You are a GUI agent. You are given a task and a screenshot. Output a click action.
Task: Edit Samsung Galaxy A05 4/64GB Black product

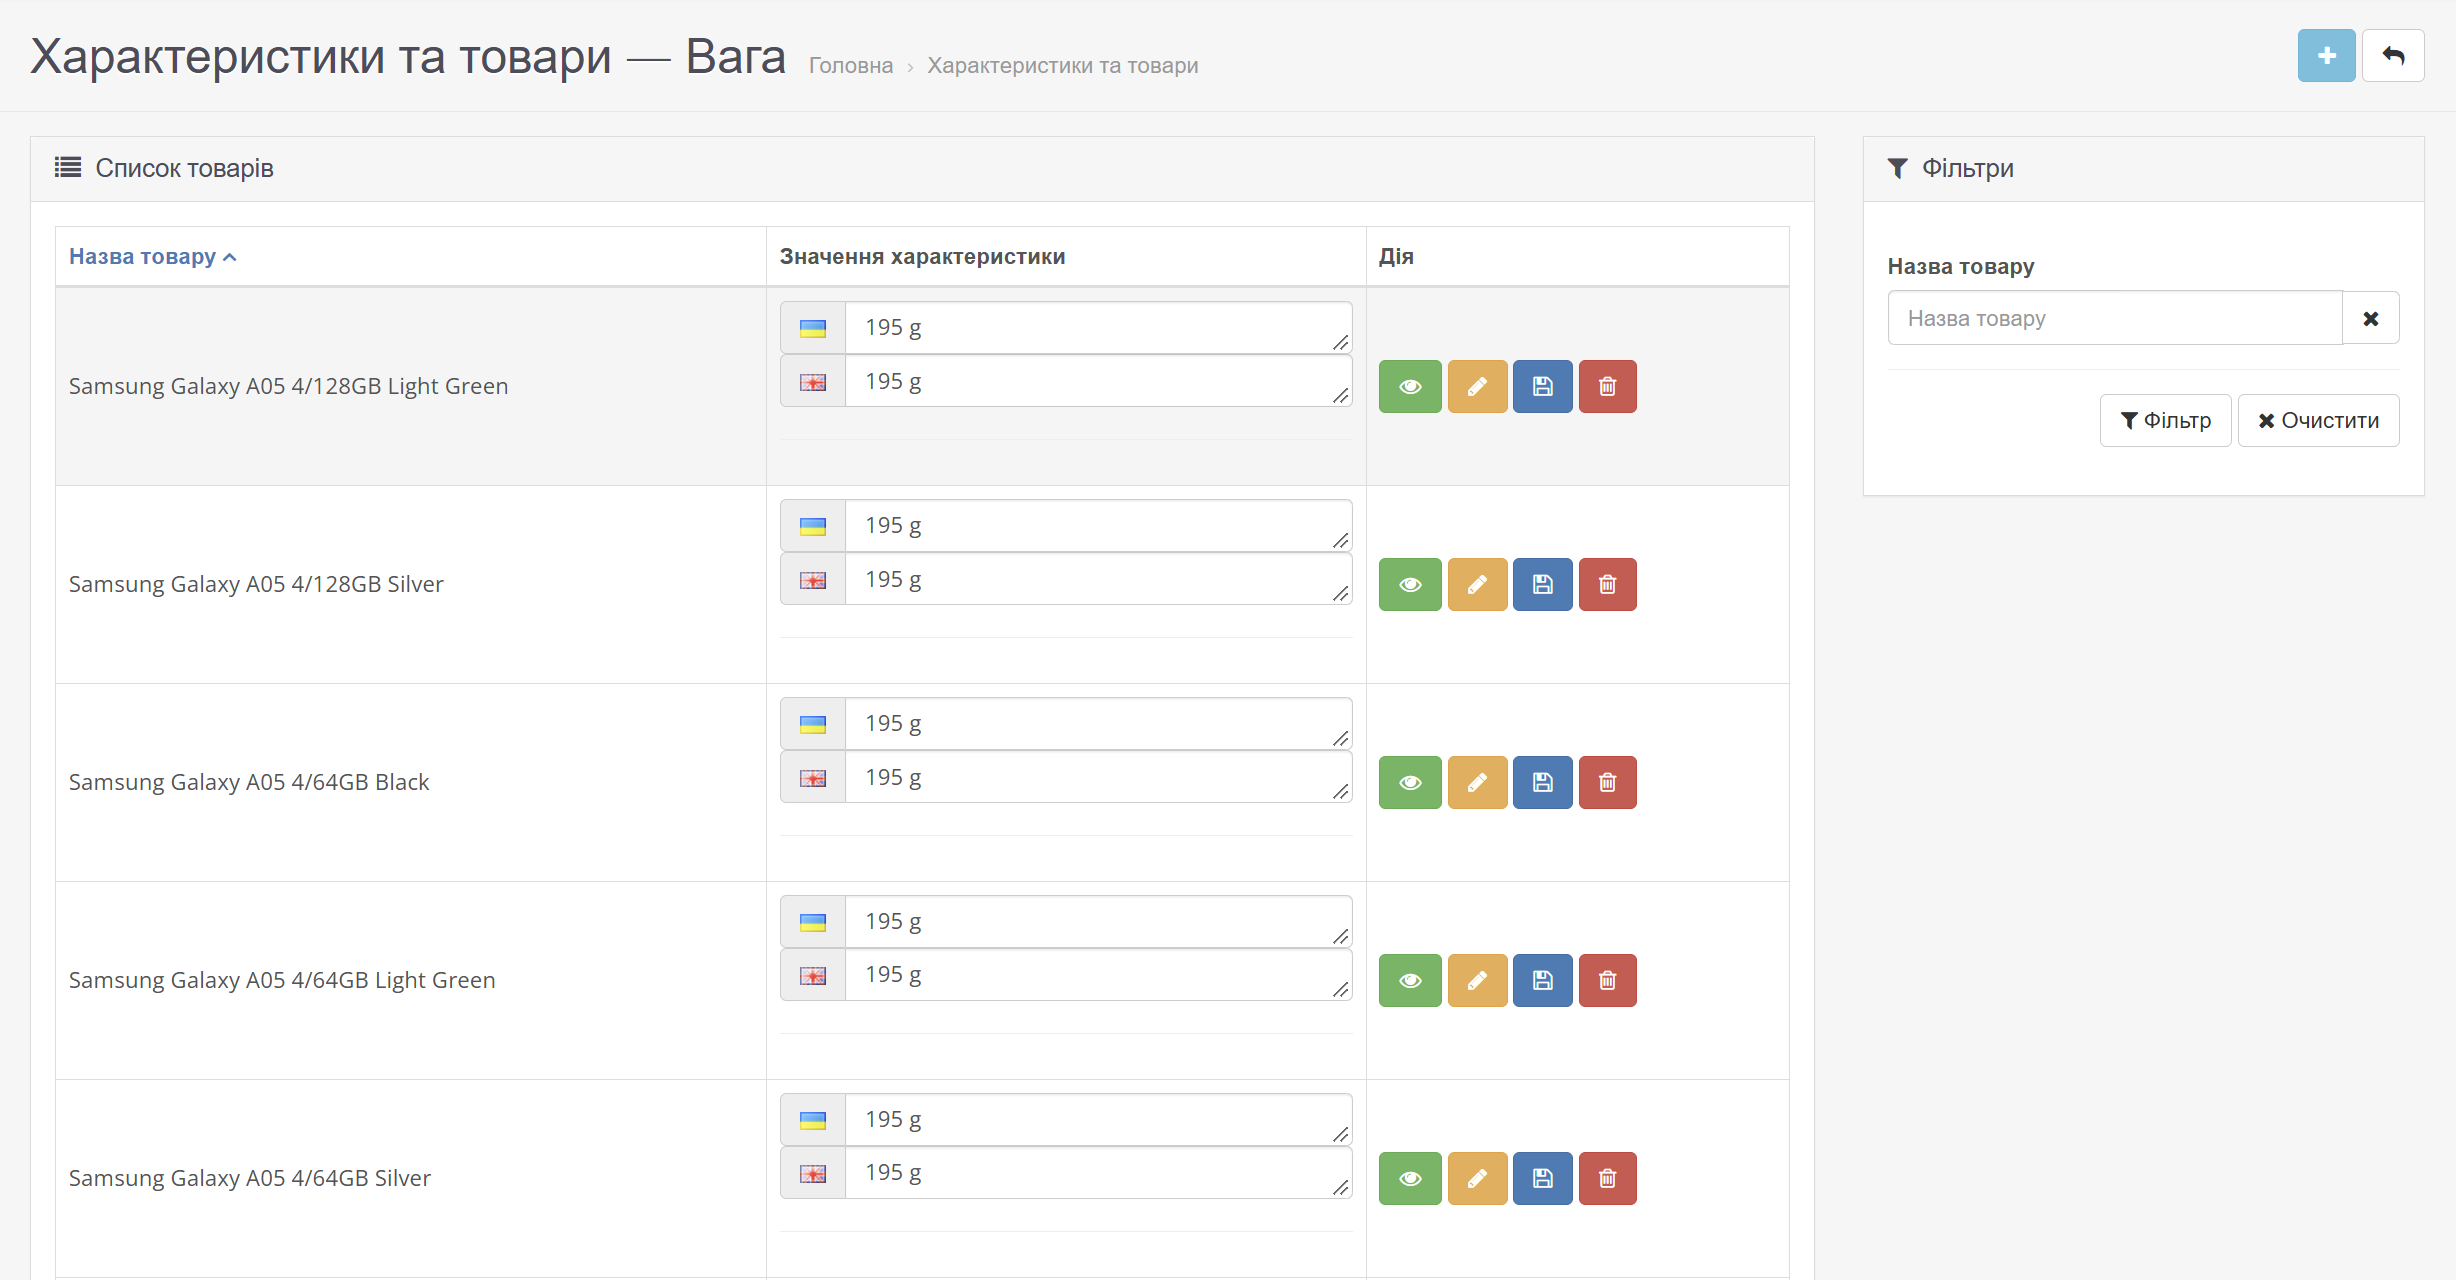pyautogui.click(x=1477, y=782)
